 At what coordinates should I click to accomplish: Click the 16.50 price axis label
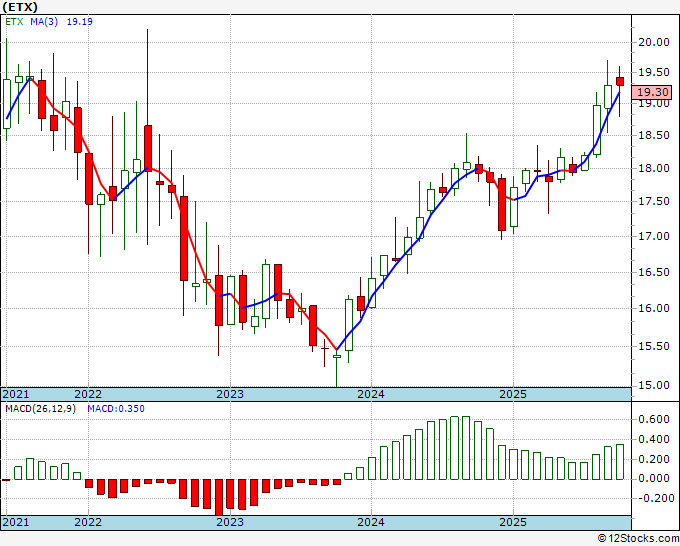click(x=654, y=272)
